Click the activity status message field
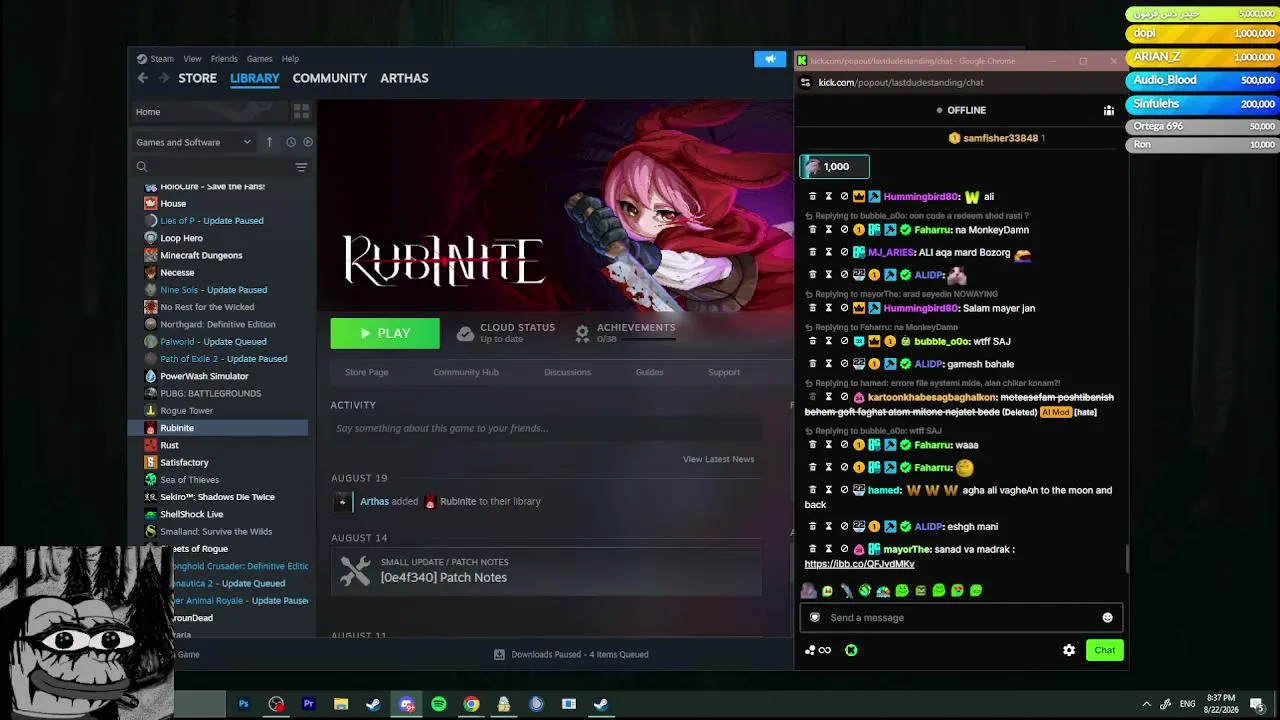1280x720 pixels. point(546,428)
